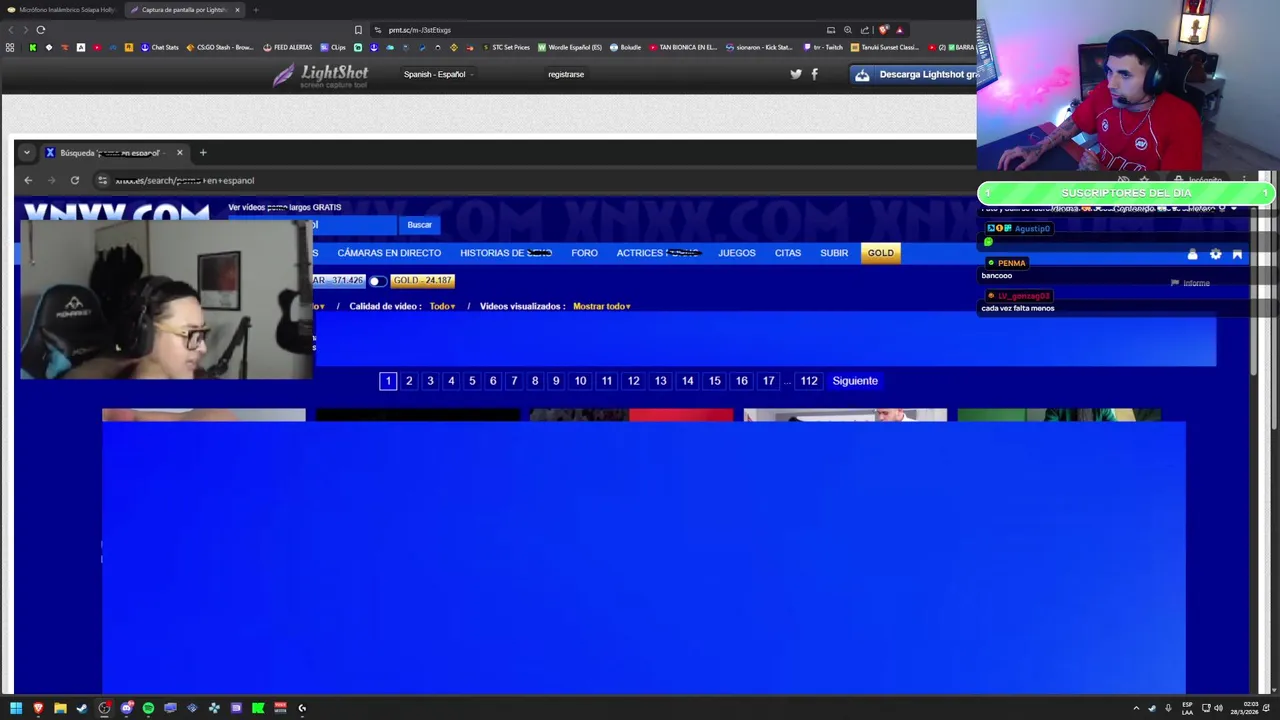This screenshot has width=1280, height=720.
Task: Jump to page 112 in pagination
Action: (x=809, y=381)
